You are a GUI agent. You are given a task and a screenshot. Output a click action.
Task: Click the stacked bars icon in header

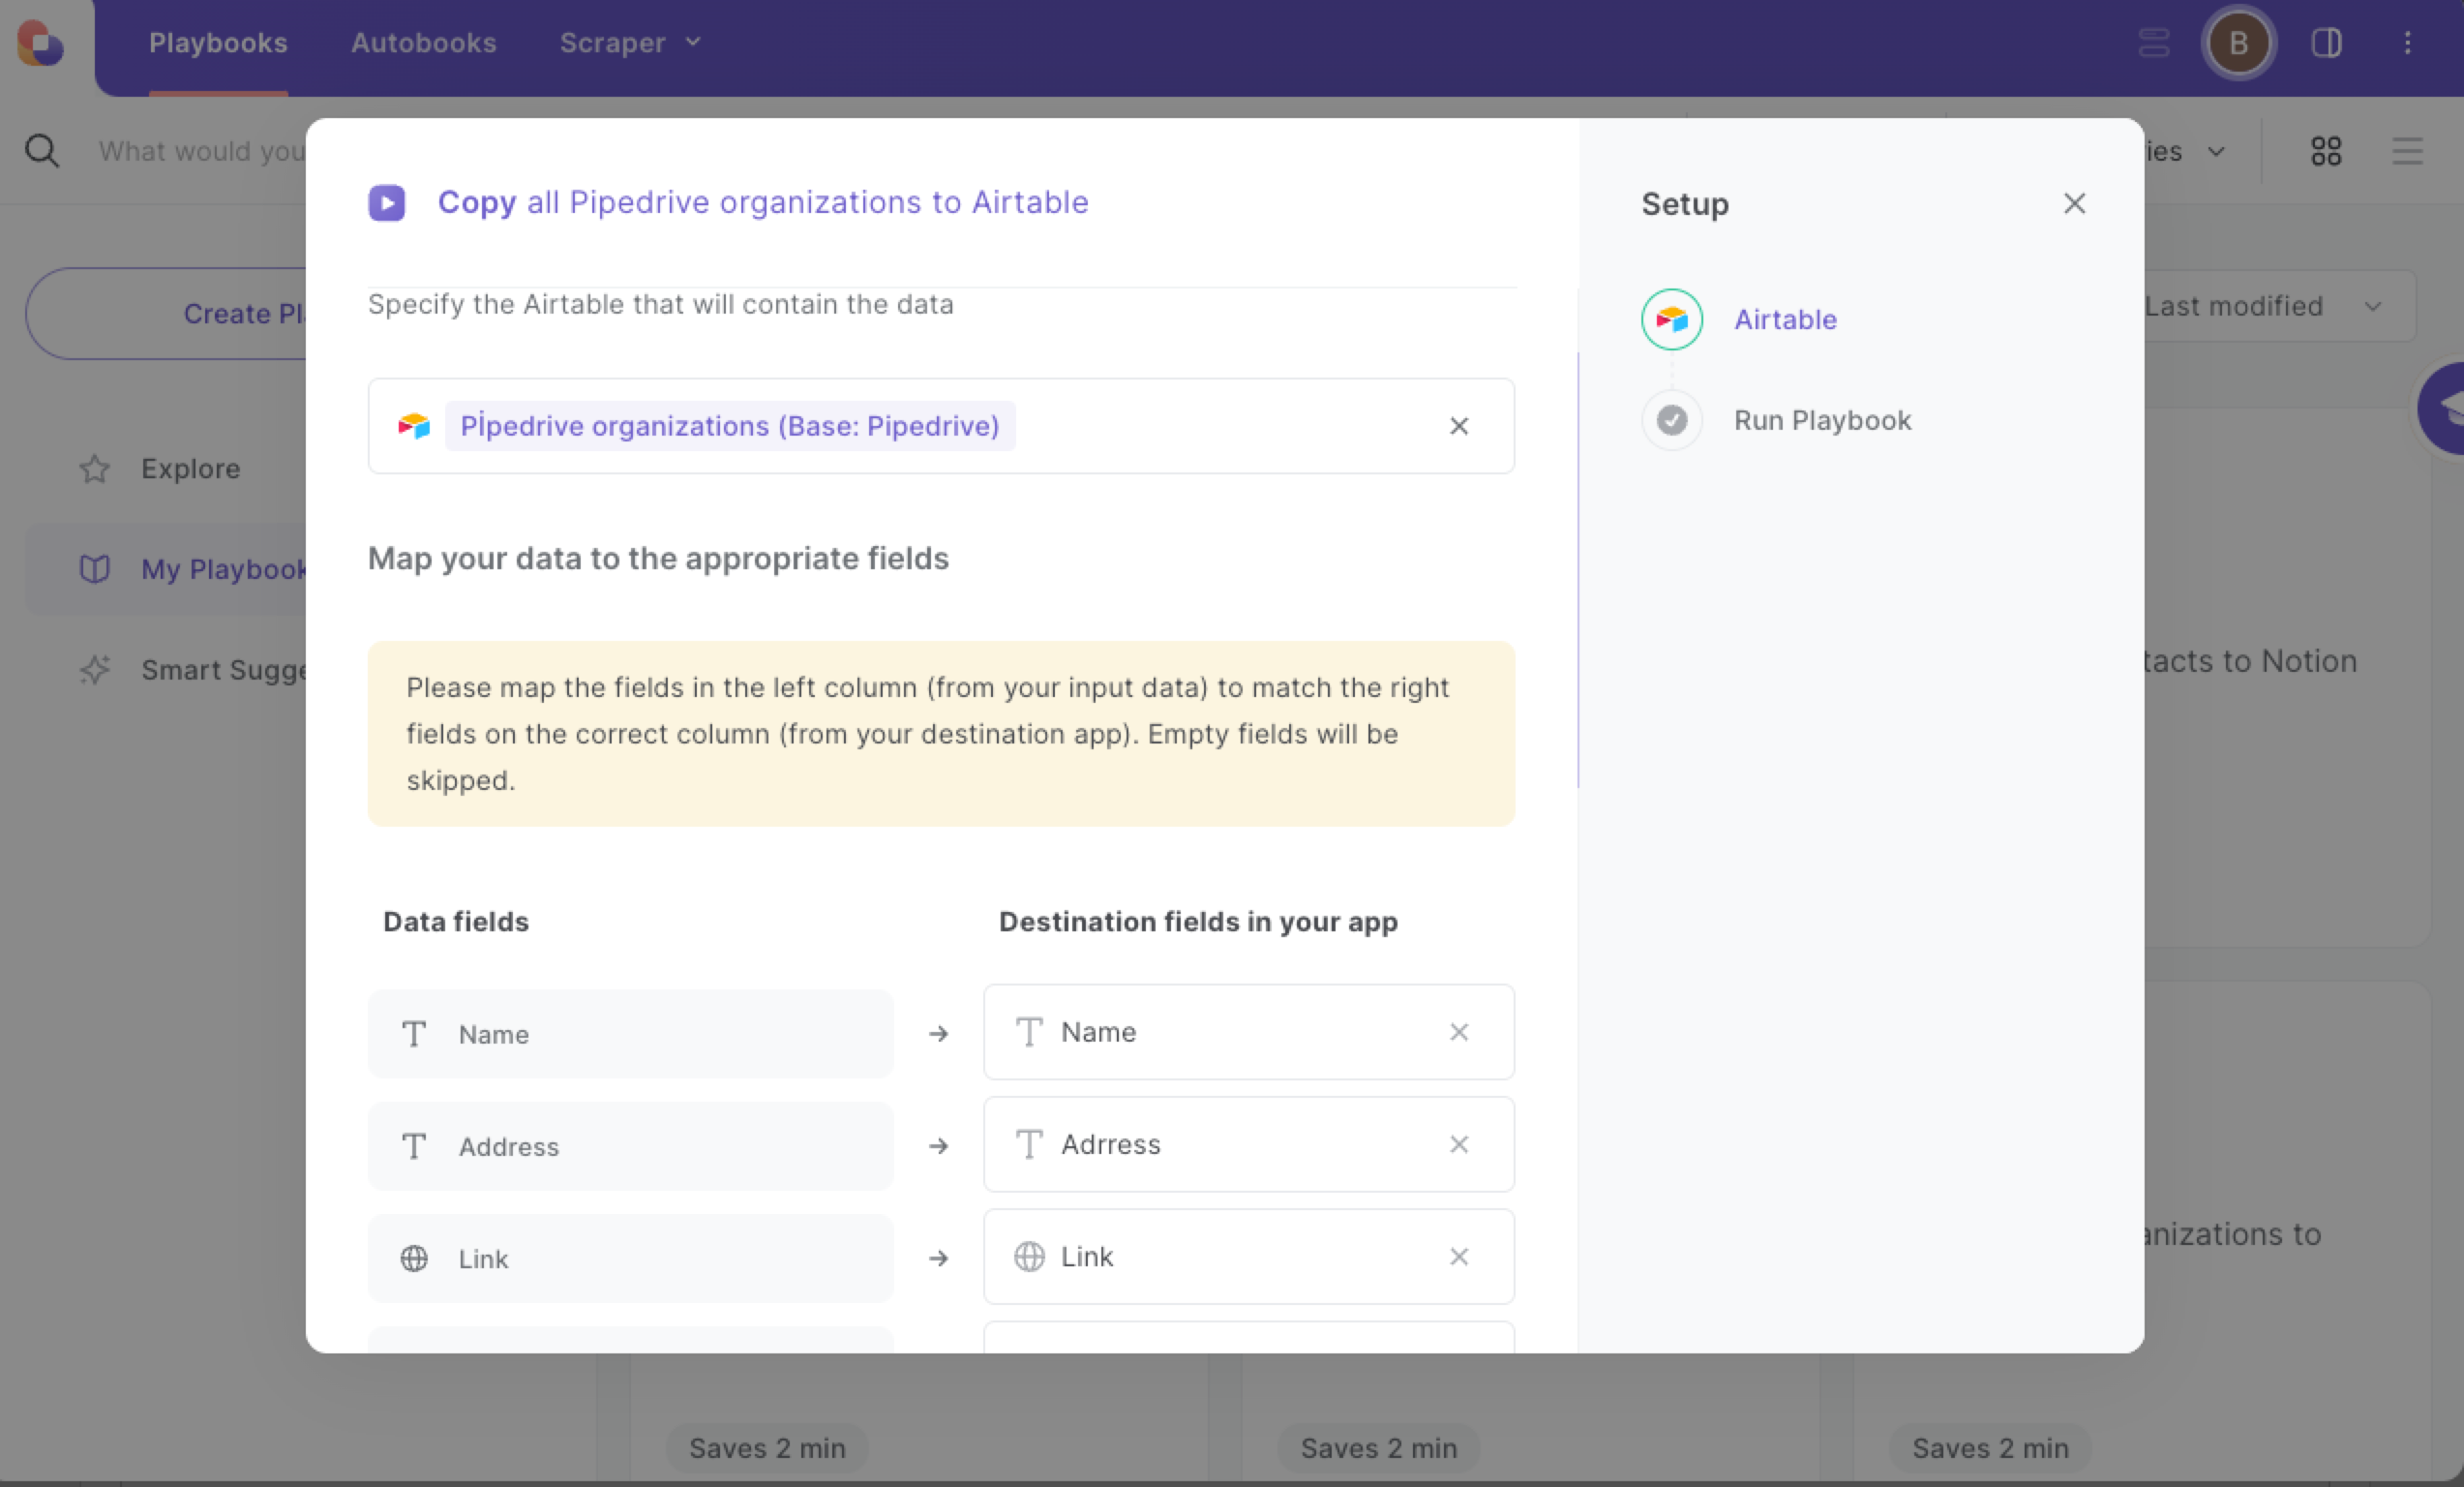[2154, 43]
